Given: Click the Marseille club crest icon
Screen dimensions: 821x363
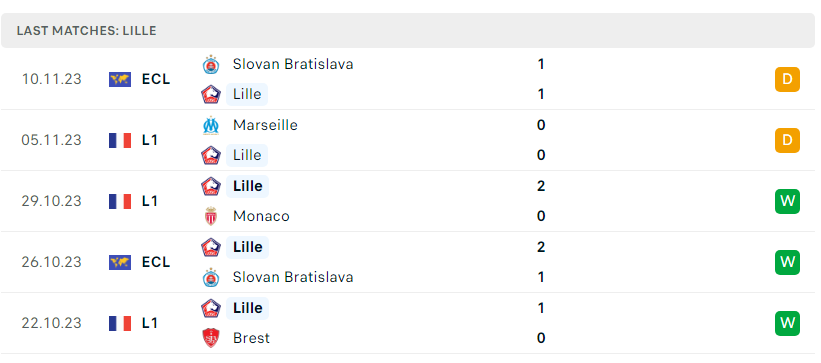Looking at the screenshot, I should click(x=211, y=125).
